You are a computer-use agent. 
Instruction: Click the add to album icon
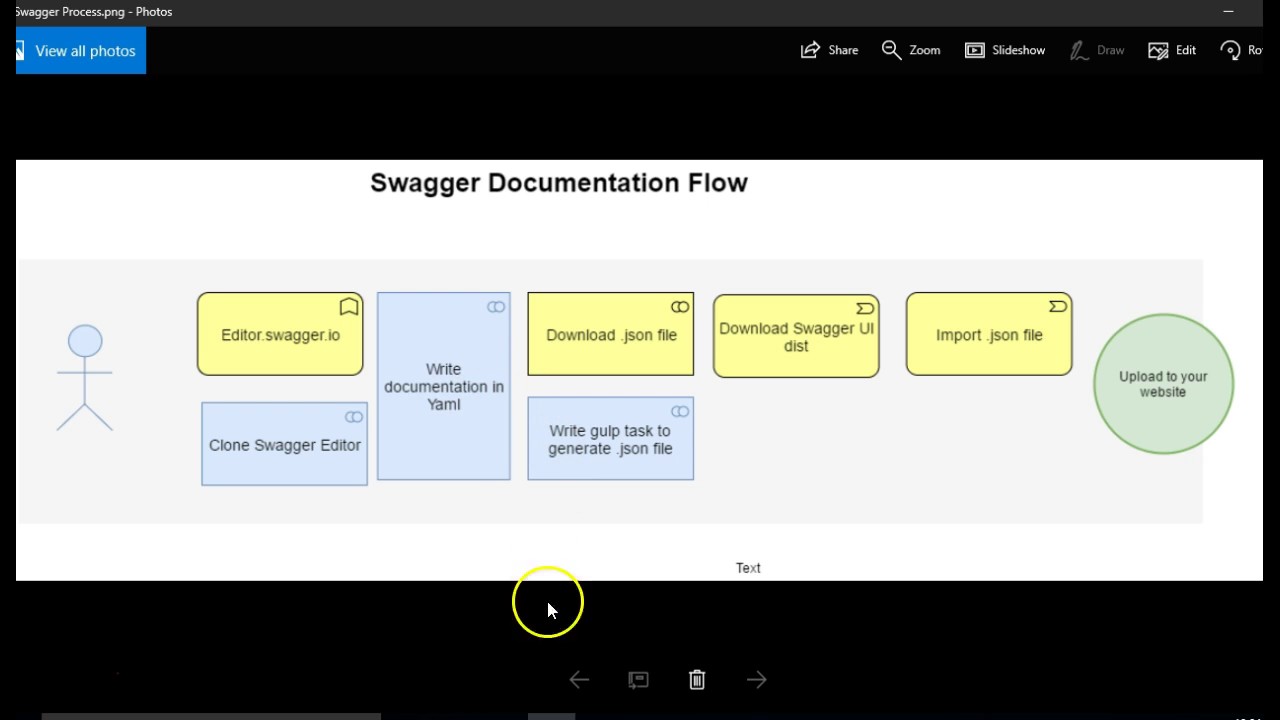638,680
